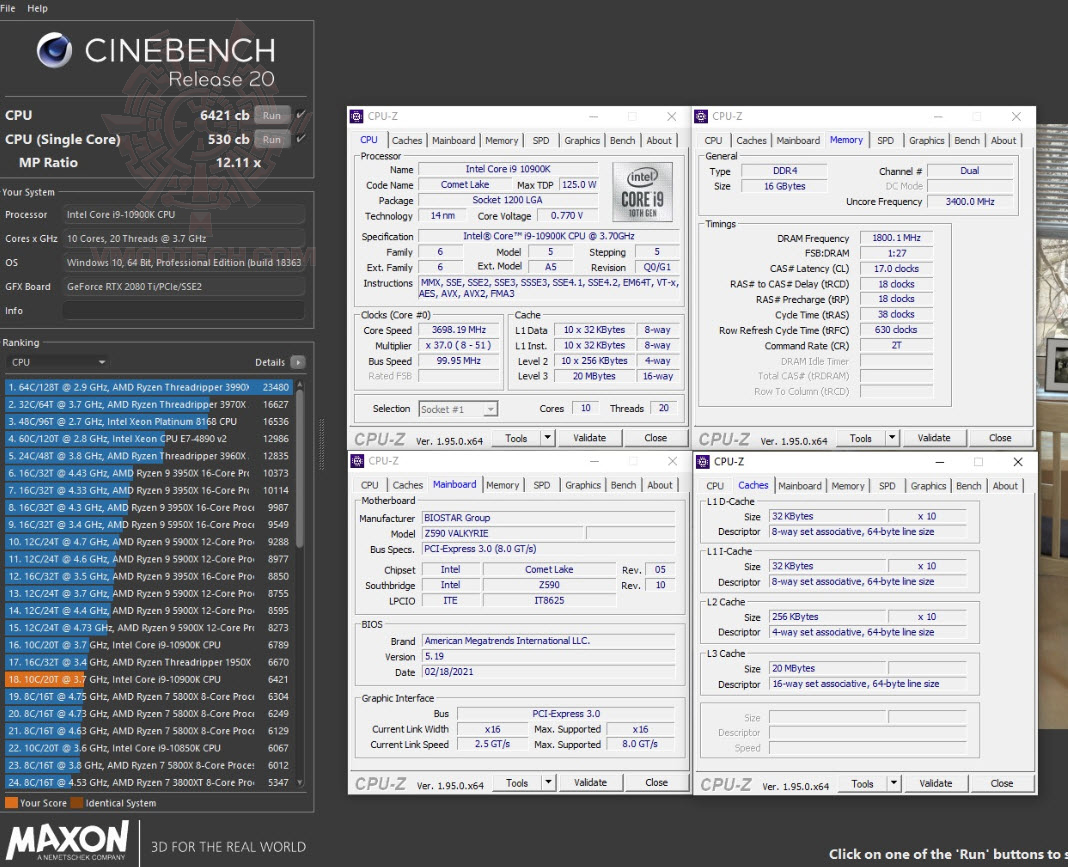Select the highlighted 10C/20T i9-10900K 6421 row
The width and height of the screenshot is (1068, 867).
pyautogui.click(x=148, y=679)
